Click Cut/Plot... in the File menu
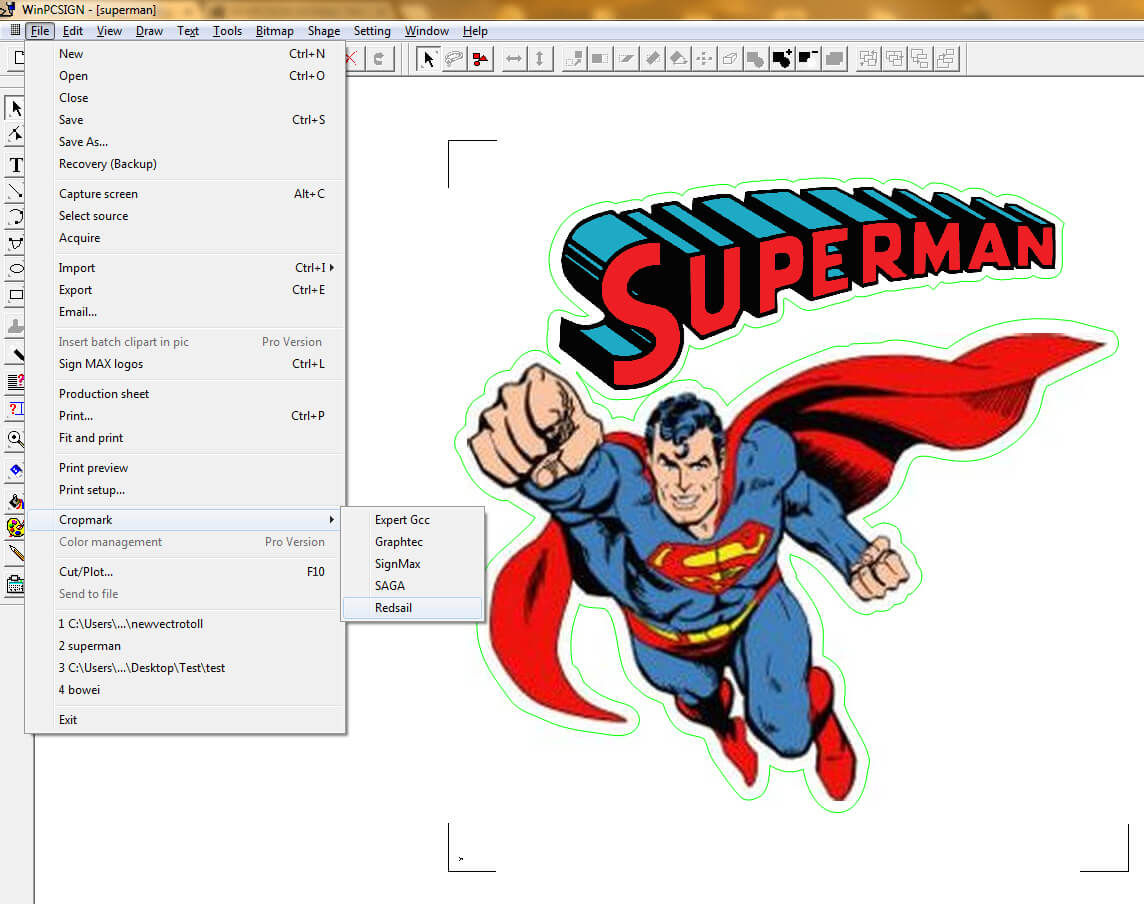 click(x=86, y=572)
